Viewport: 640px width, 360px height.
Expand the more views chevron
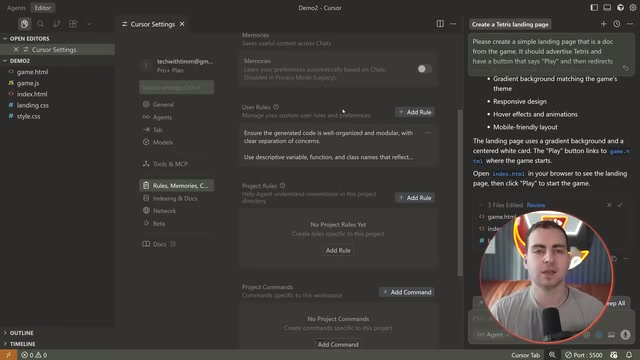click(x=89, y=24)
